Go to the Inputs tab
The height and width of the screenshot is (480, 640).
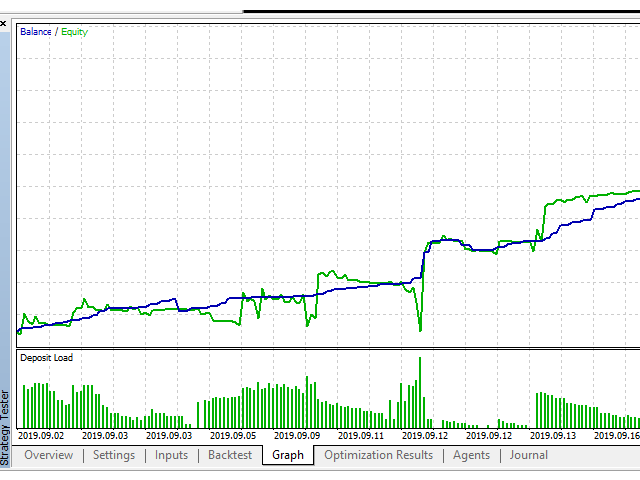click(x=171, y=455)
